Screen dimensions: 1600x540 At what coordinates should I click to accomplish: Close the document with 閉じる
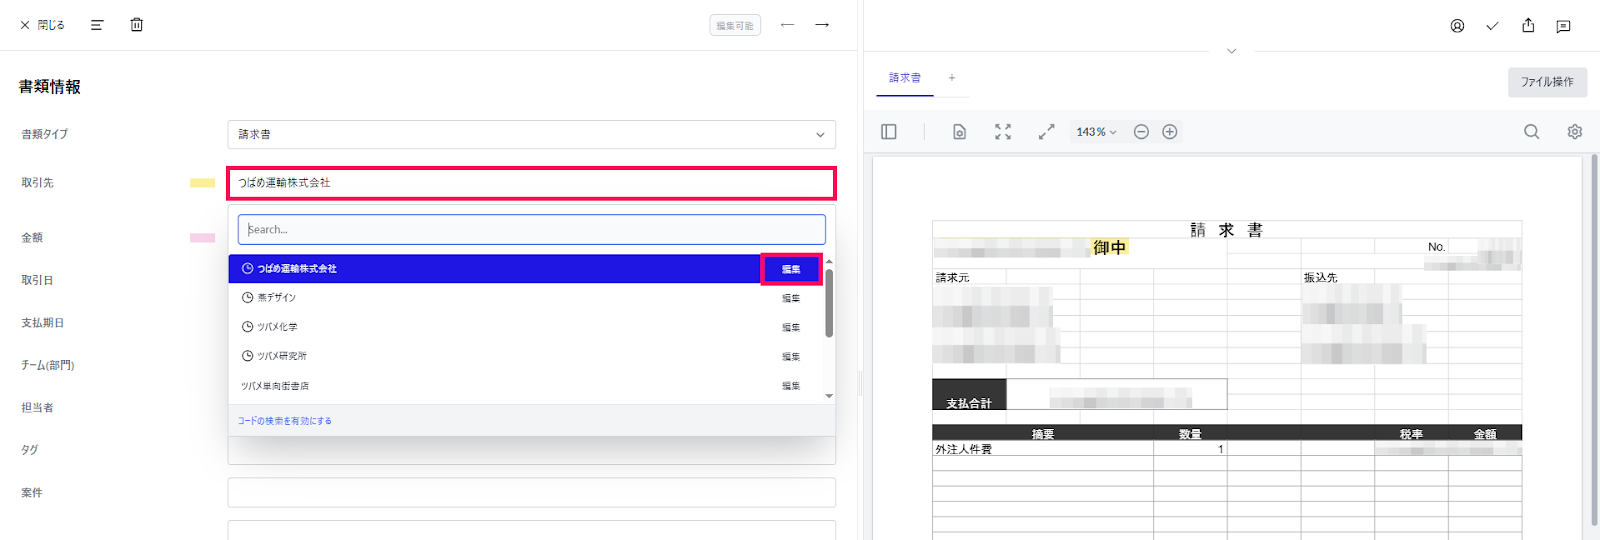tap(42, 25)
